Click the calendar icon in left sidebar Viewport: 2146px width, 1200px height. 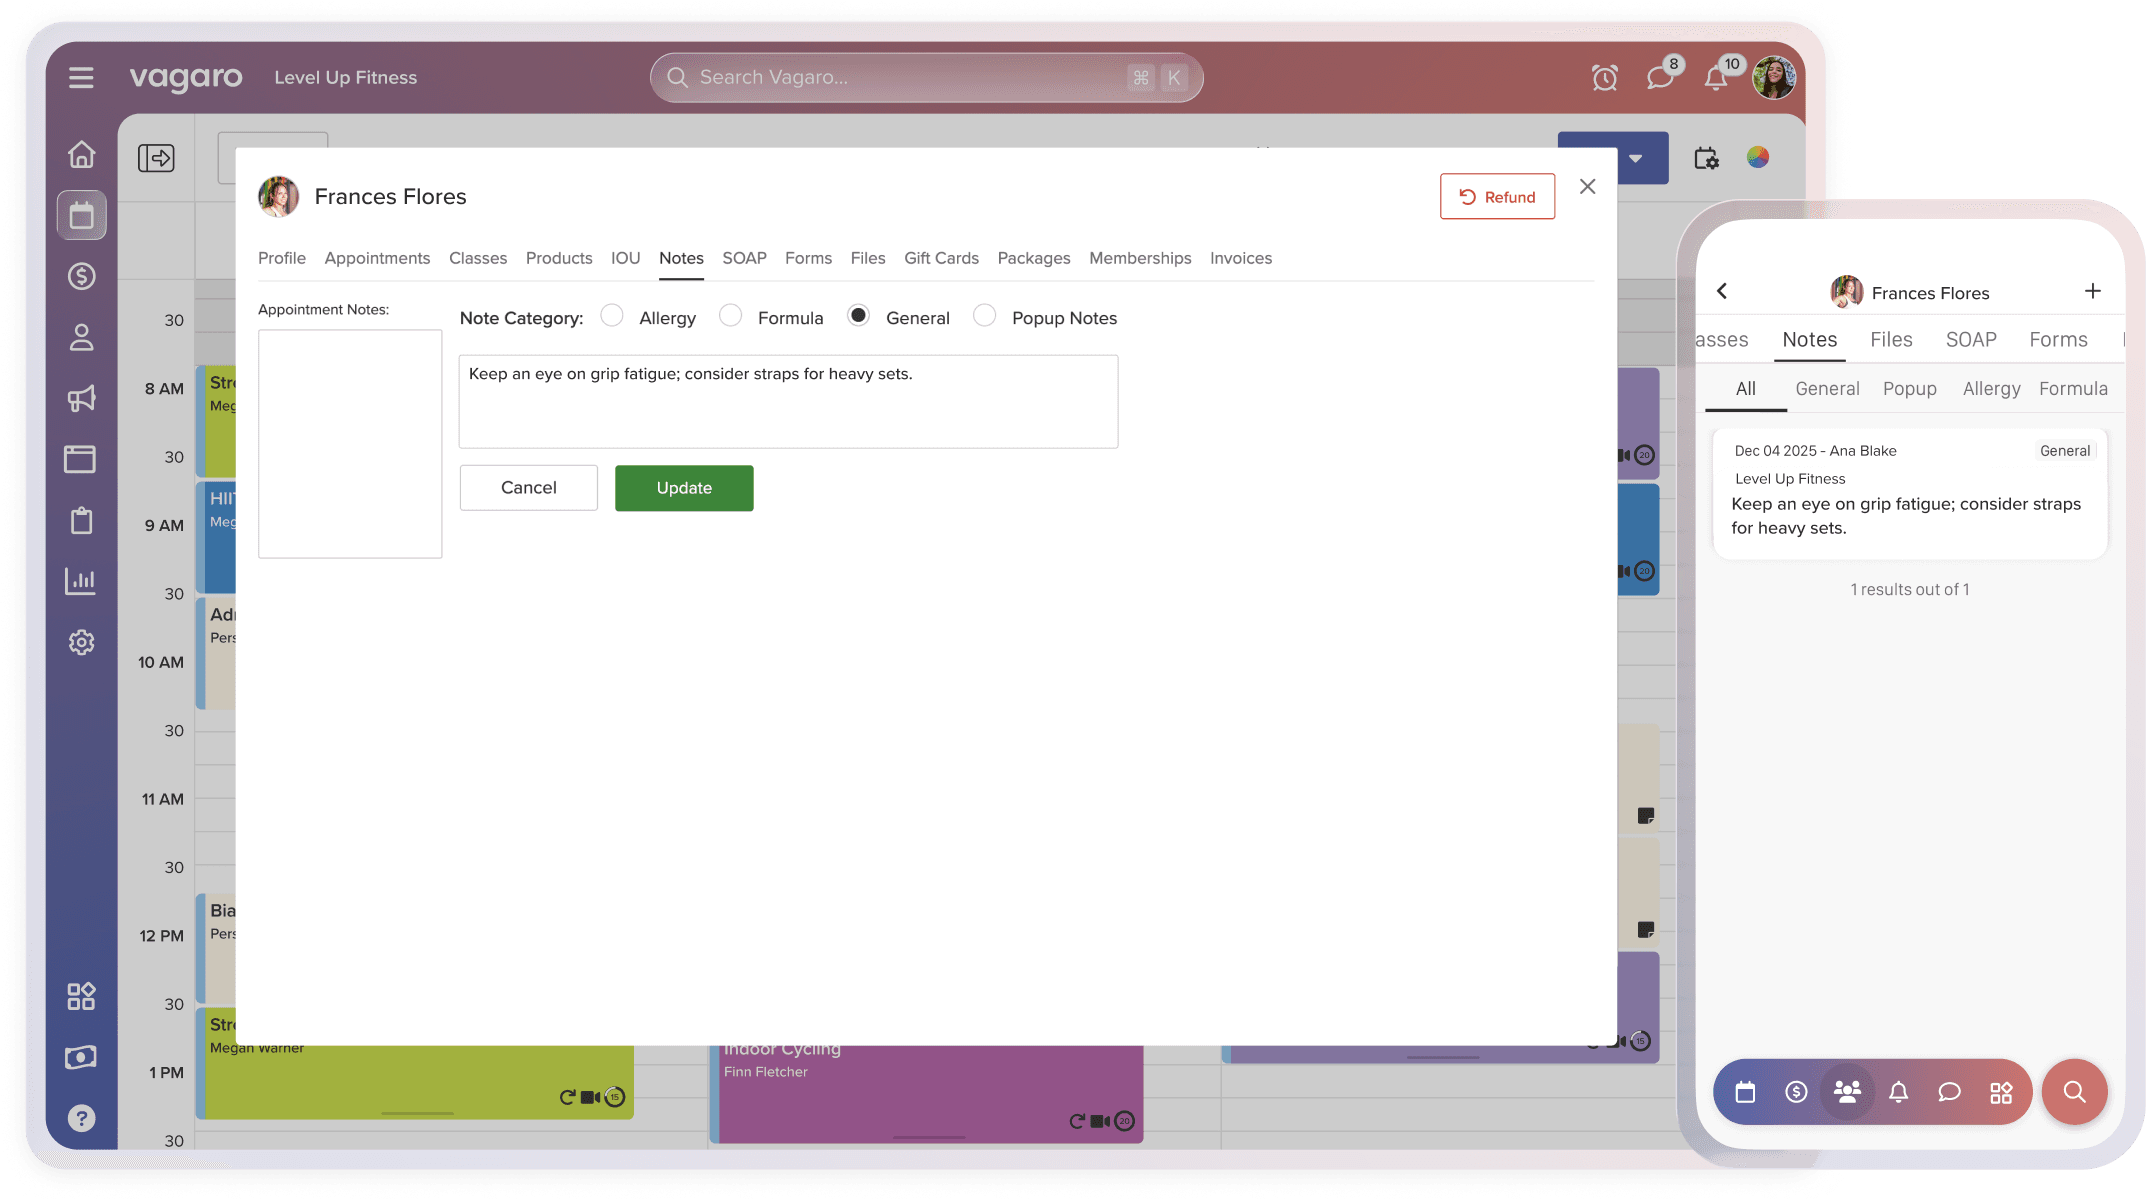click(81, 215)
